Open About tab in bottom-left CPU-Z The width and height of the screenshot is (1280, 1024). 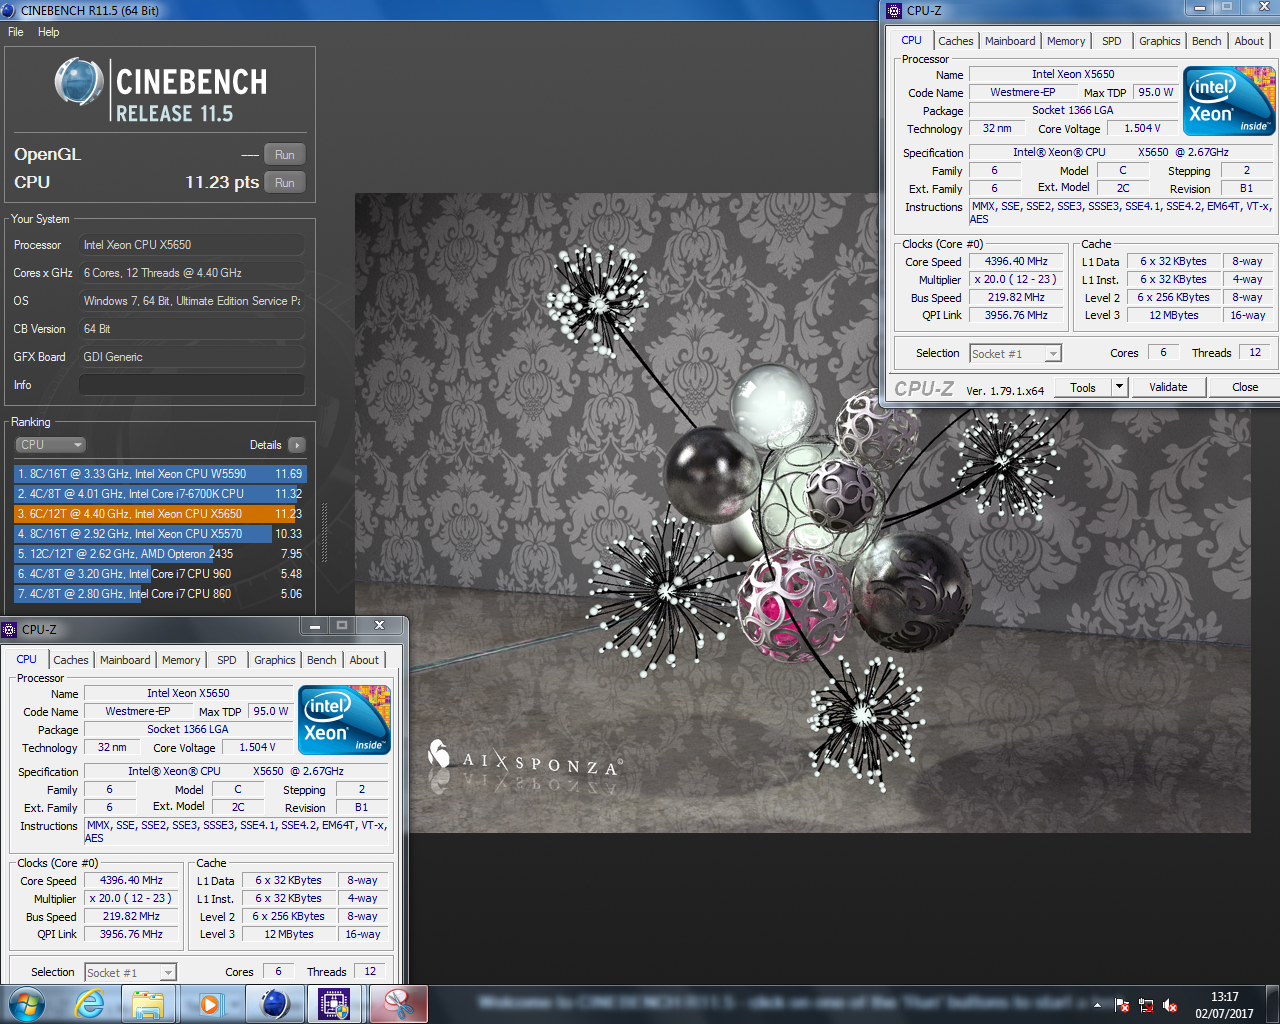point(364,660)
